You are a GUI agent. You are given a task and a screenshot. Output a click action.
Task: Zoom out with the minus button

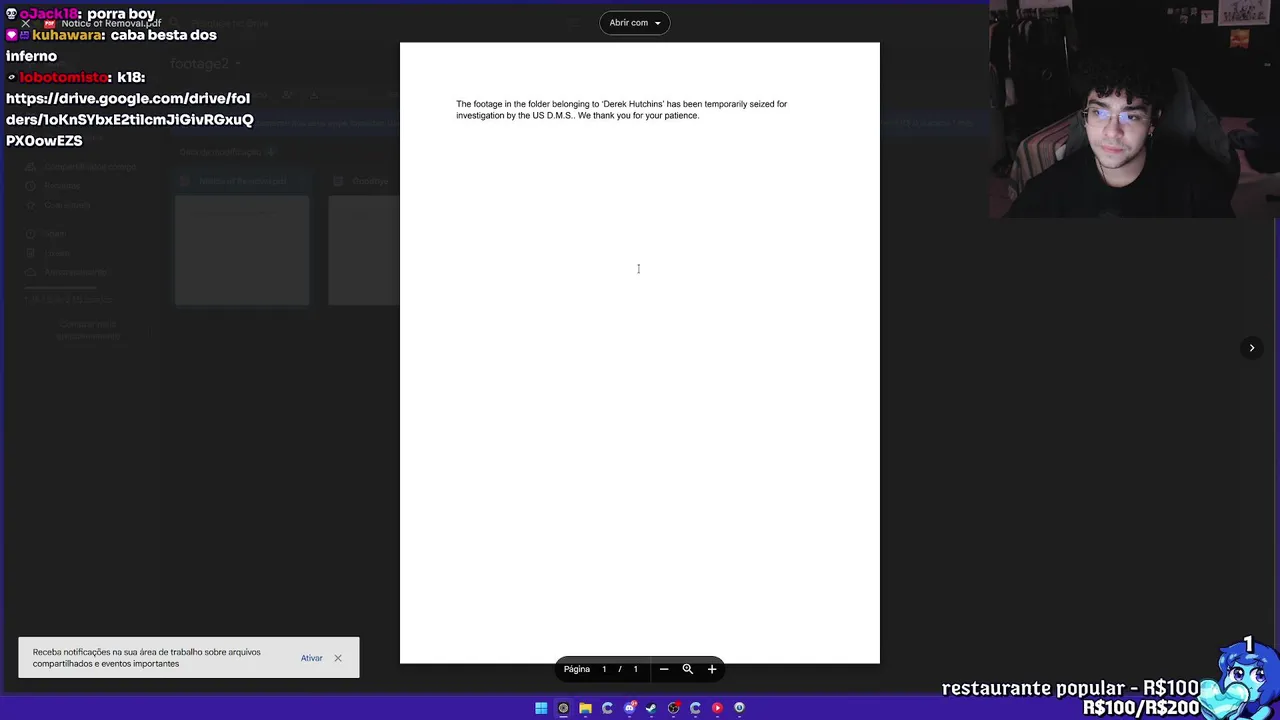coord(663,669)
